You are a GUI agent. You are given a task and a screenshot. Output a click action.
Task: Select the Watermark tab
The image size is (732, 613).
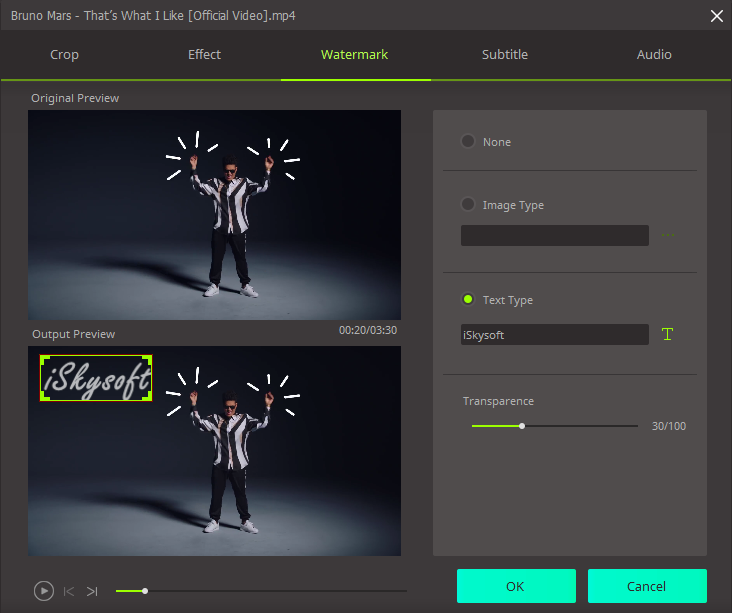click(354, 55)
